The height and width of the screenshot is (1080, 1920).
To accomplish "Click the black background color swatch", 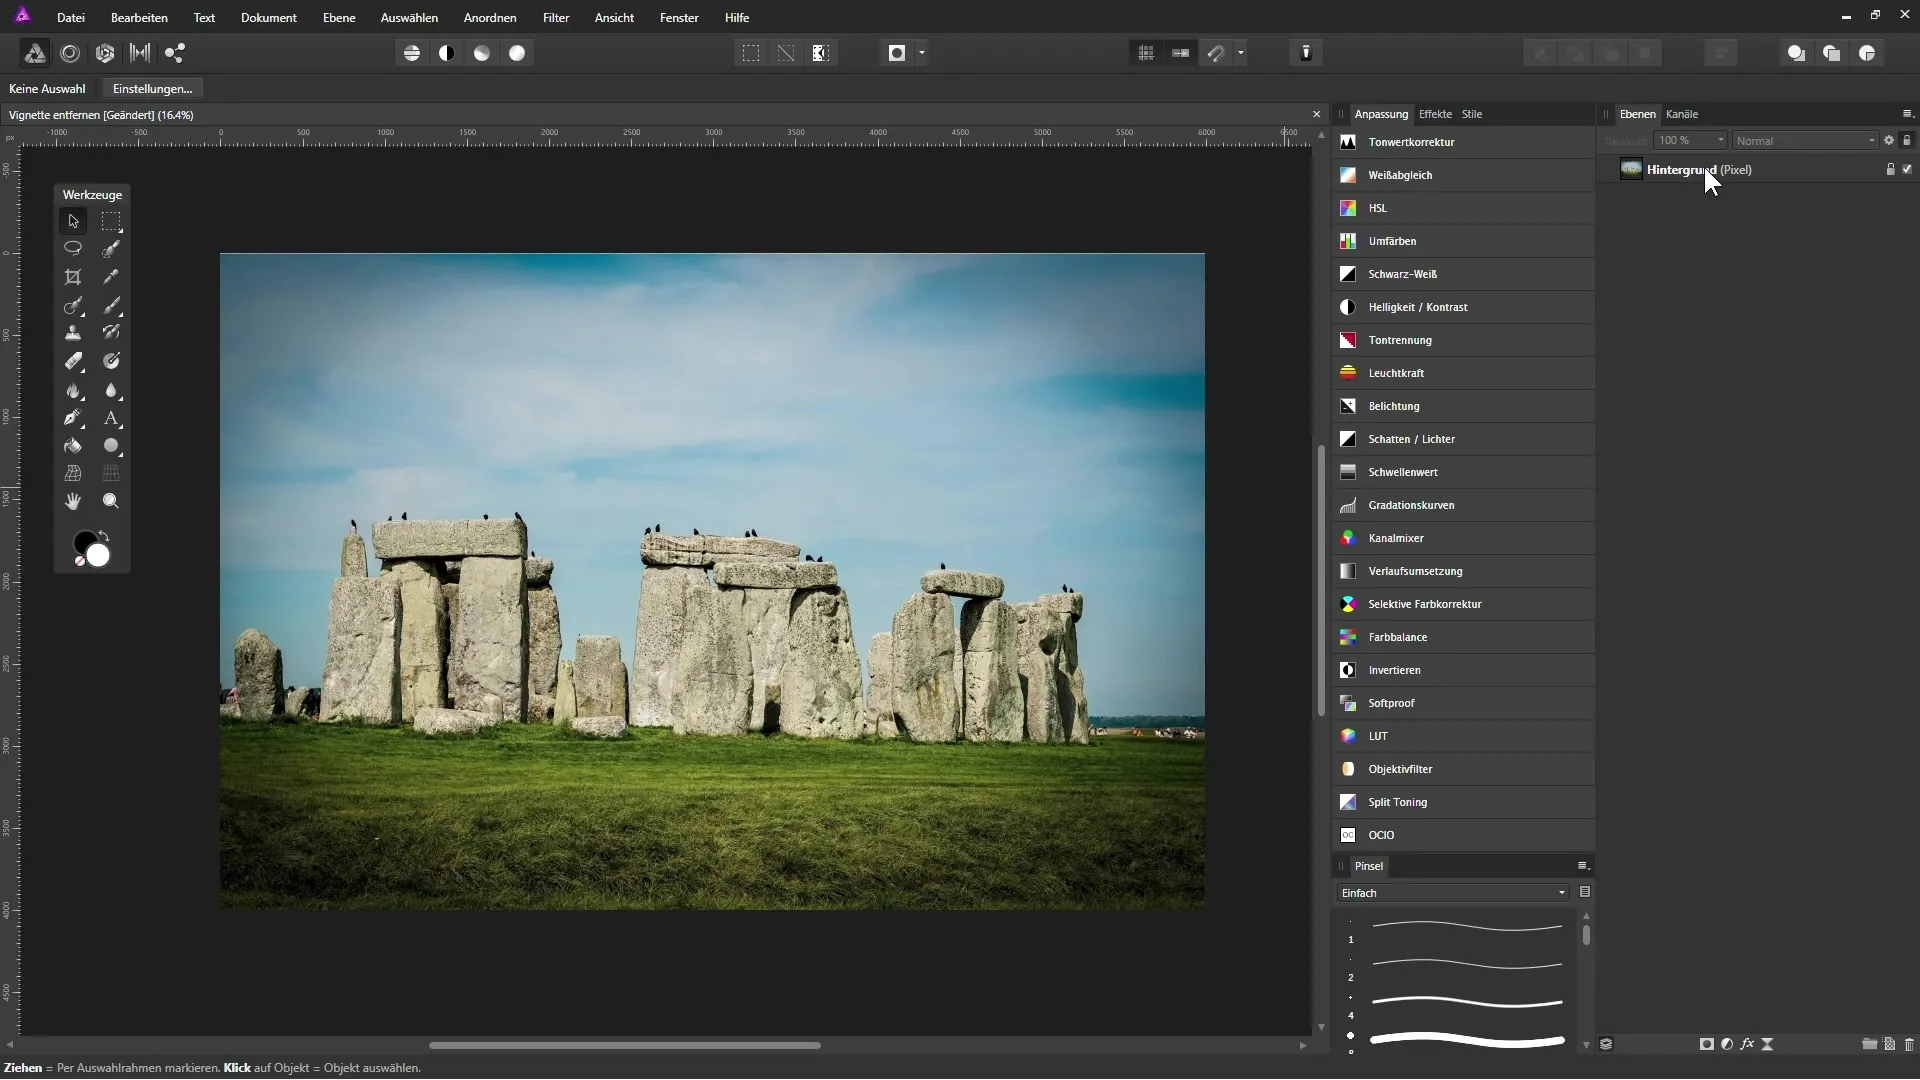I will (82, 541).
